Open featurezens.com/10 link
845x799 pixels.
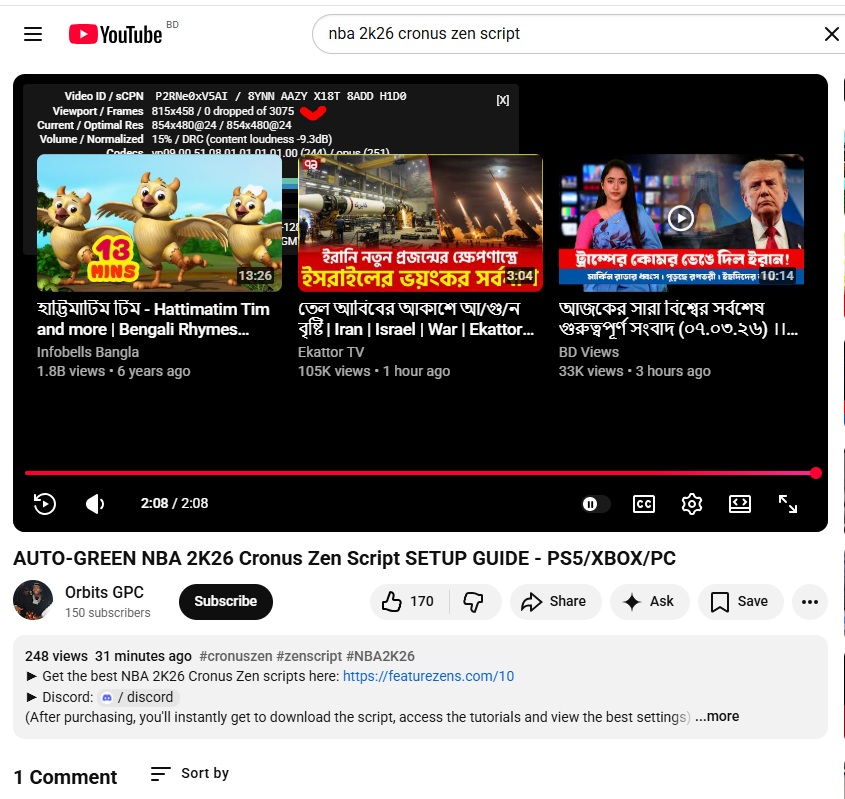tap(428, 676)
